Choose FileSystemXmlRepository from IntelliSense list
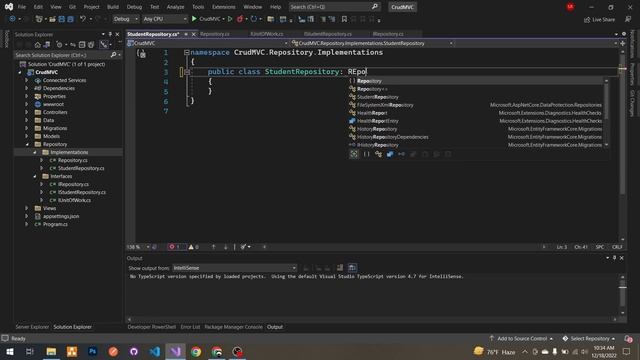The height and width of the screenshot is (360, 640). tap(385, 105)
